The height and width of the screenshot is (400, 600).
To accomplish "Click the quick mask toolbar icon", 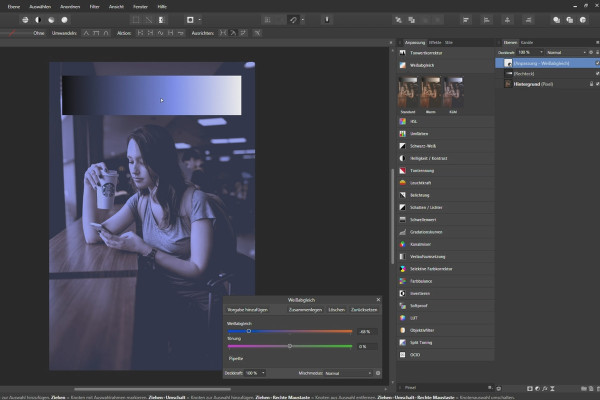I will [190, 20].
